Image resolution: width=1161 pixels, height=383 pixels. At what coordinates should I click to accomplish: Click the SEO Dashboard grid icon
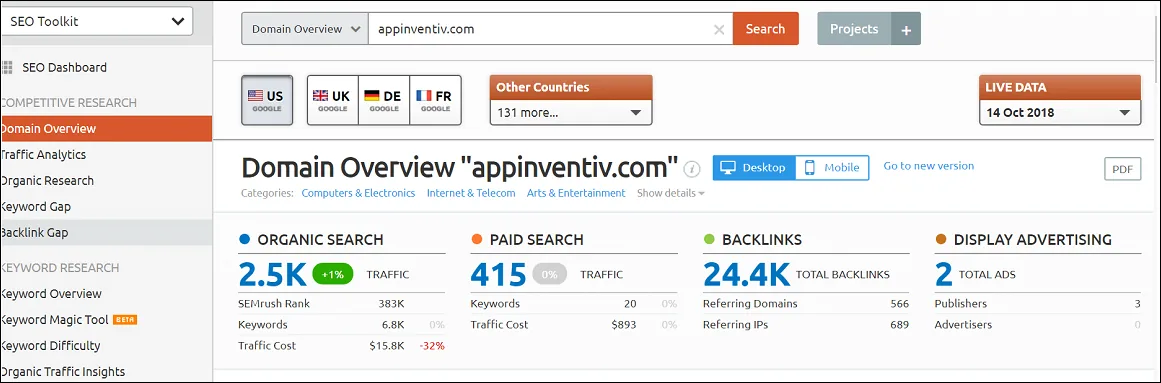[7, 67]
